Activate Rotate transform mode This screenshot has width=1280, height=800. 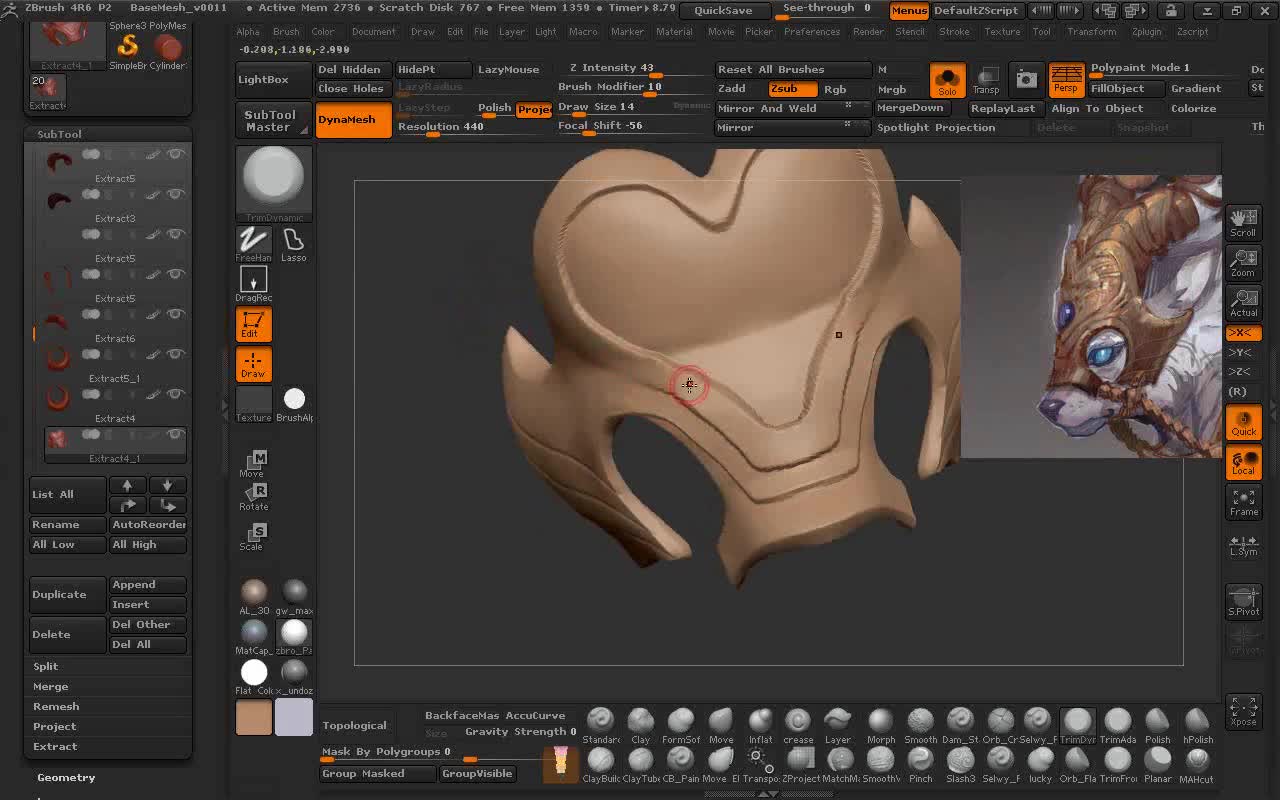click(x=254, y=496)
